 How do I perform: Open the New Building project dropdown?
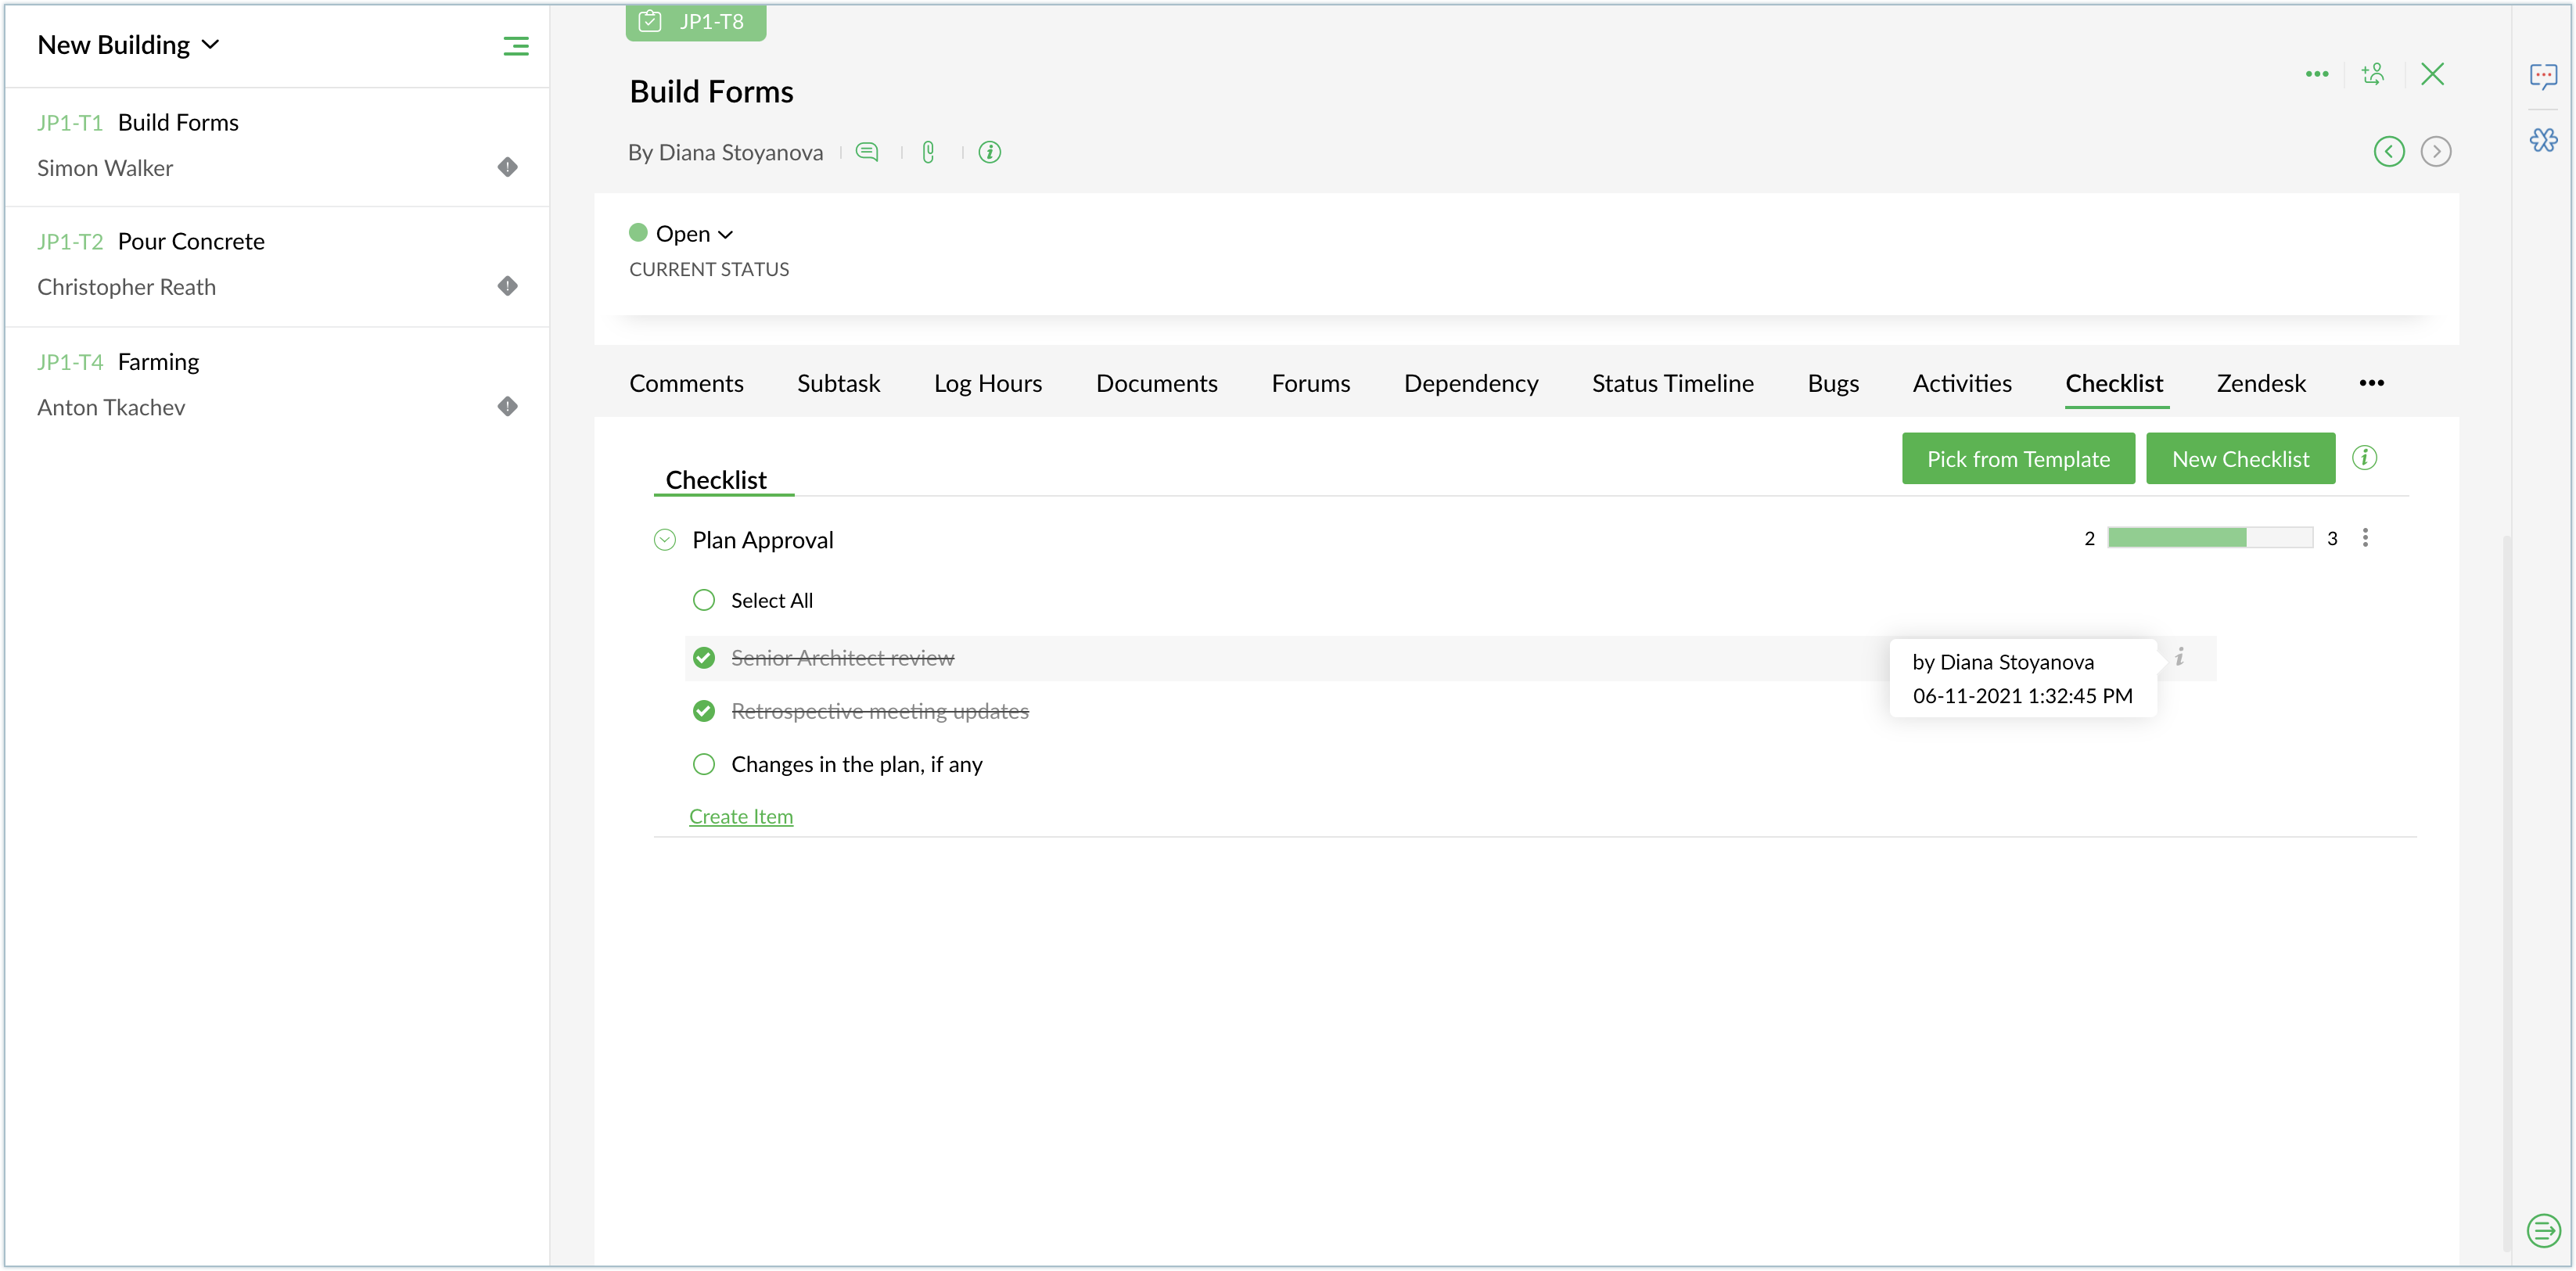click(x=128, y=45)
